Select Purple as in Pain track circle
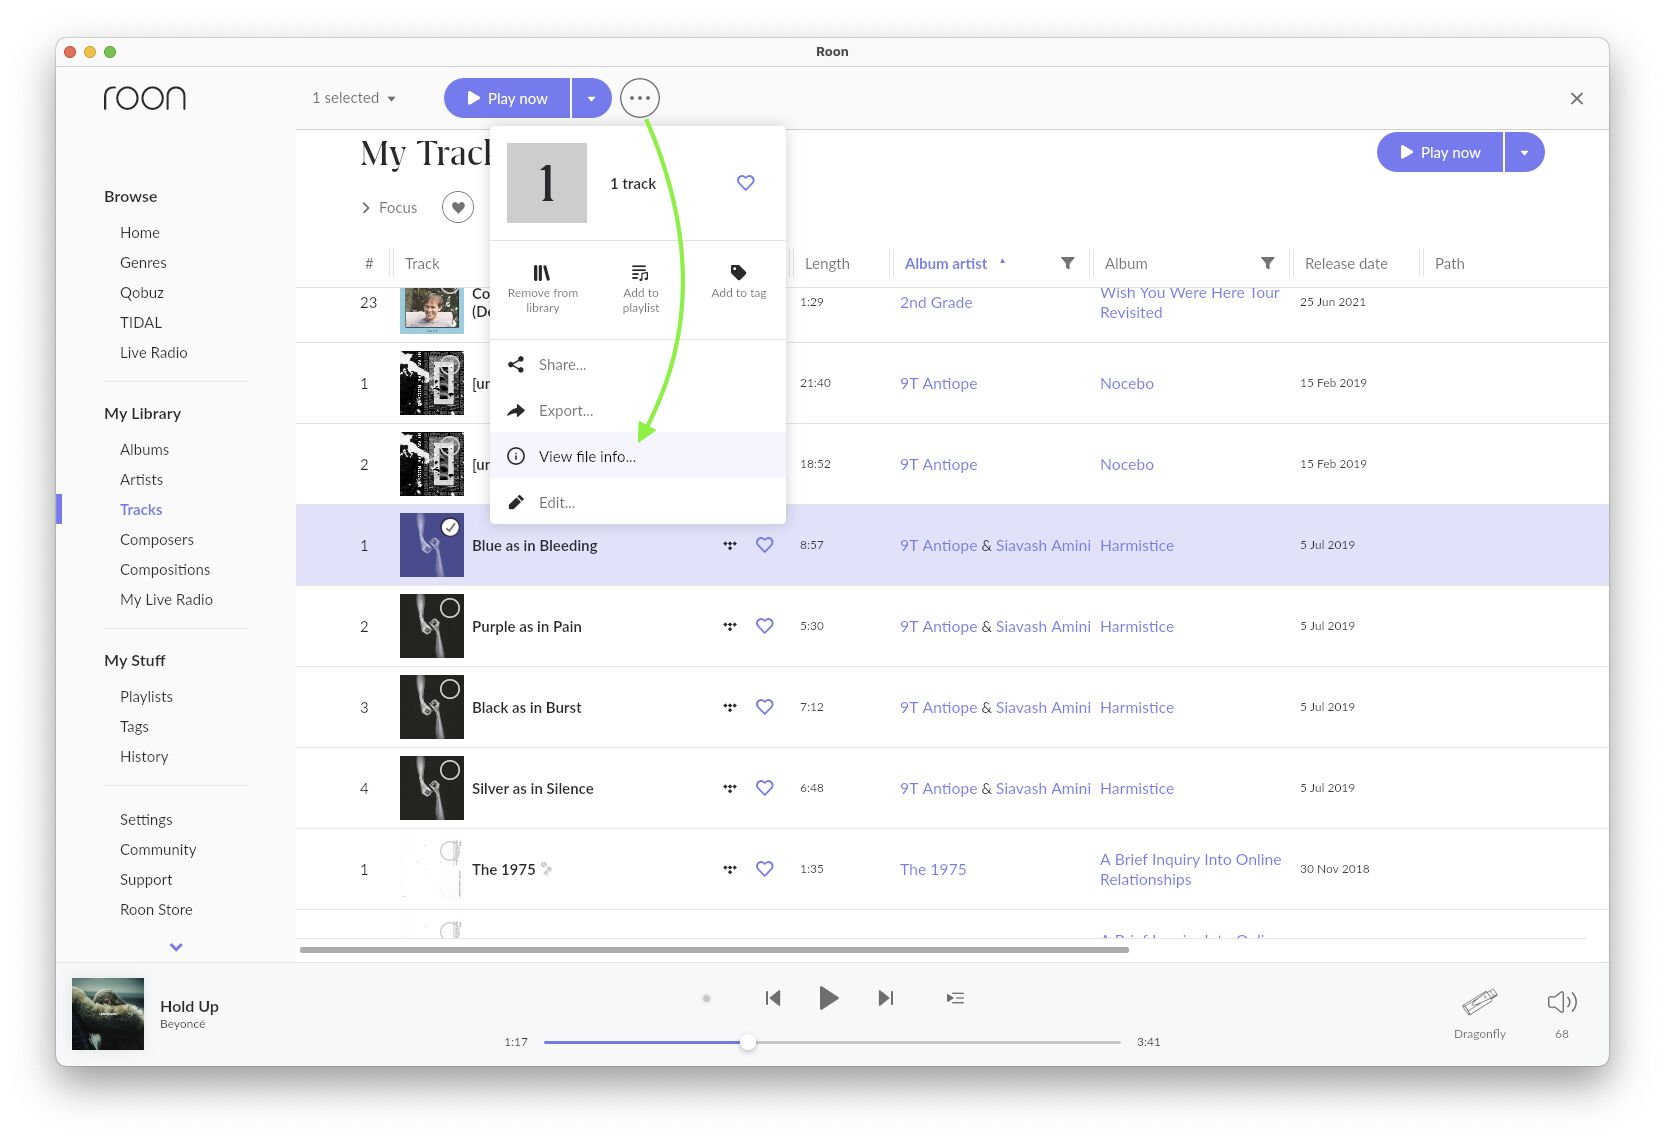Screen dimensions: 1665x1140 [x=451, y=608]
